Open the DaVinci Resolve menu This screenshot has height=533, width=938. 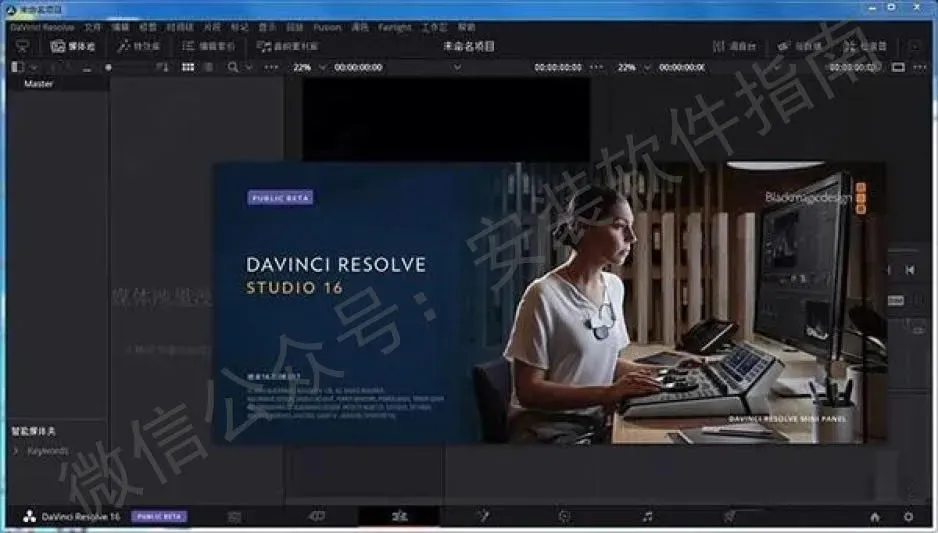click(42, 27)
